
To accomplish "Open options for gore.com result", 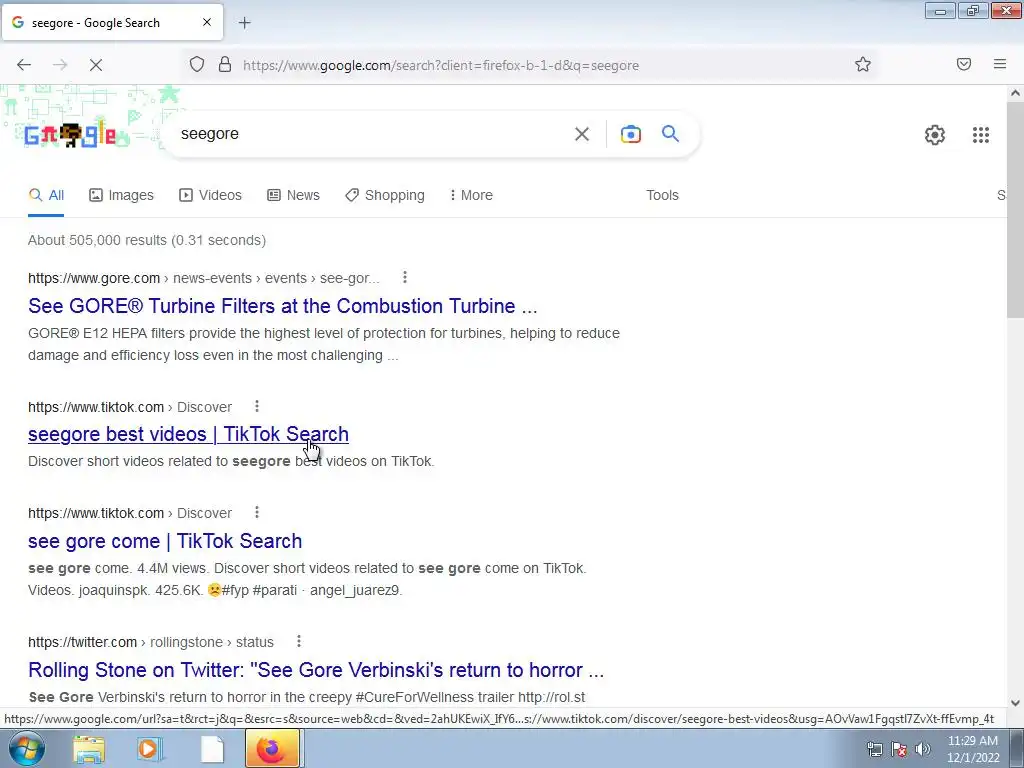I will click(405, 278).
